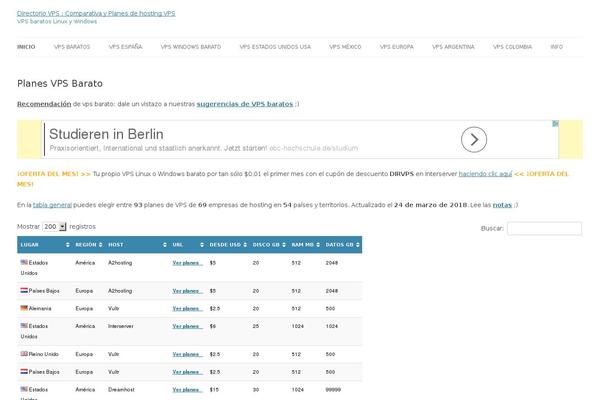Click Países Bajos flag in A2hosting row
Image resolution: width=600 pixels, height=400 pixels.
[x=24, y=290]
